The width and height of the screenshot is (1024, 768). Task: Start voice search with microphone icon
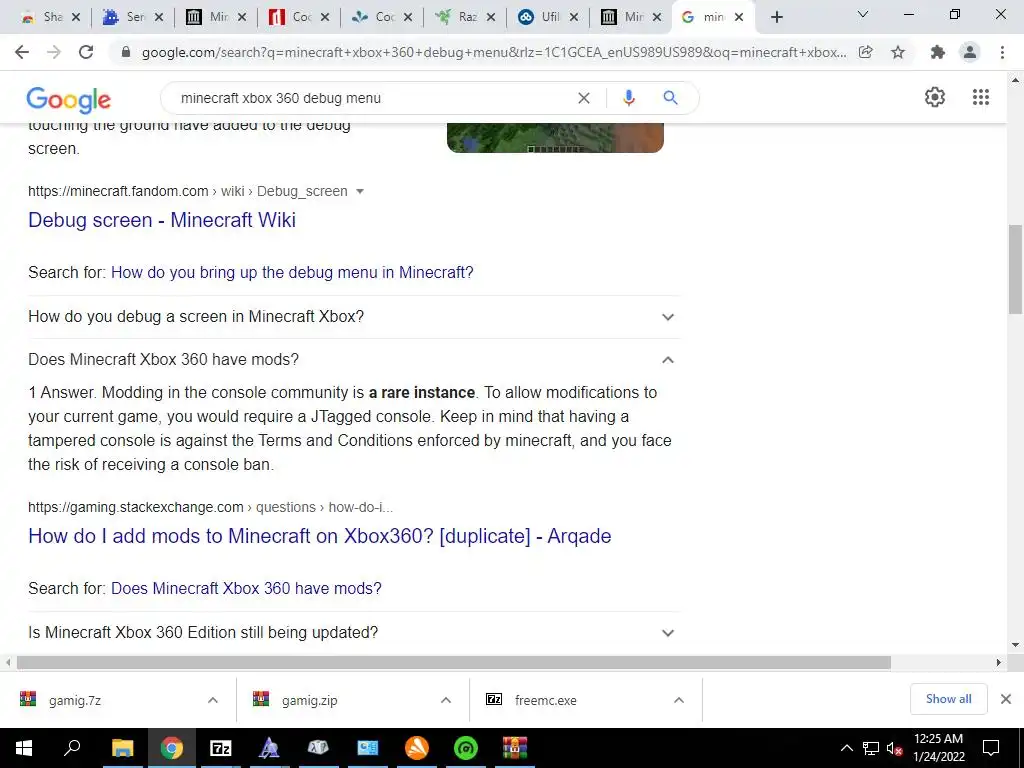coord(628,98)
